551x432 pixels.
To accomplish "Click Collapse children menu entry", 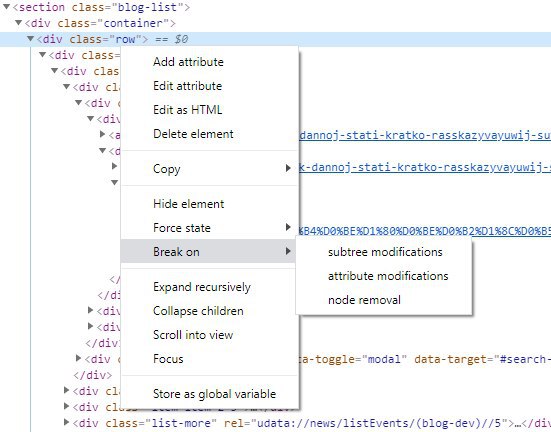I will [209, 311].
